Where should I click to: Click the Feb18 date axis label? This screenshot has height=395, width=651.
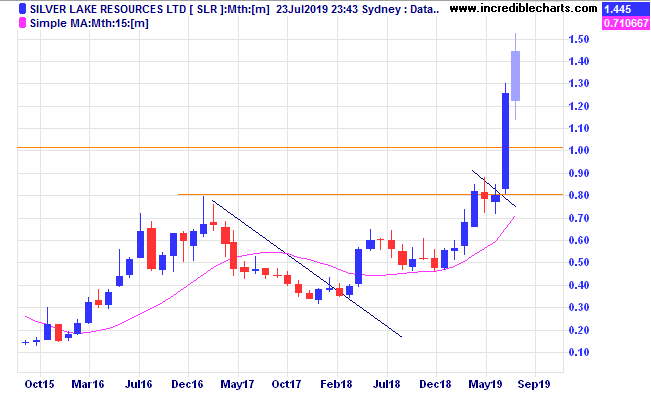click(x=336, y=384)
